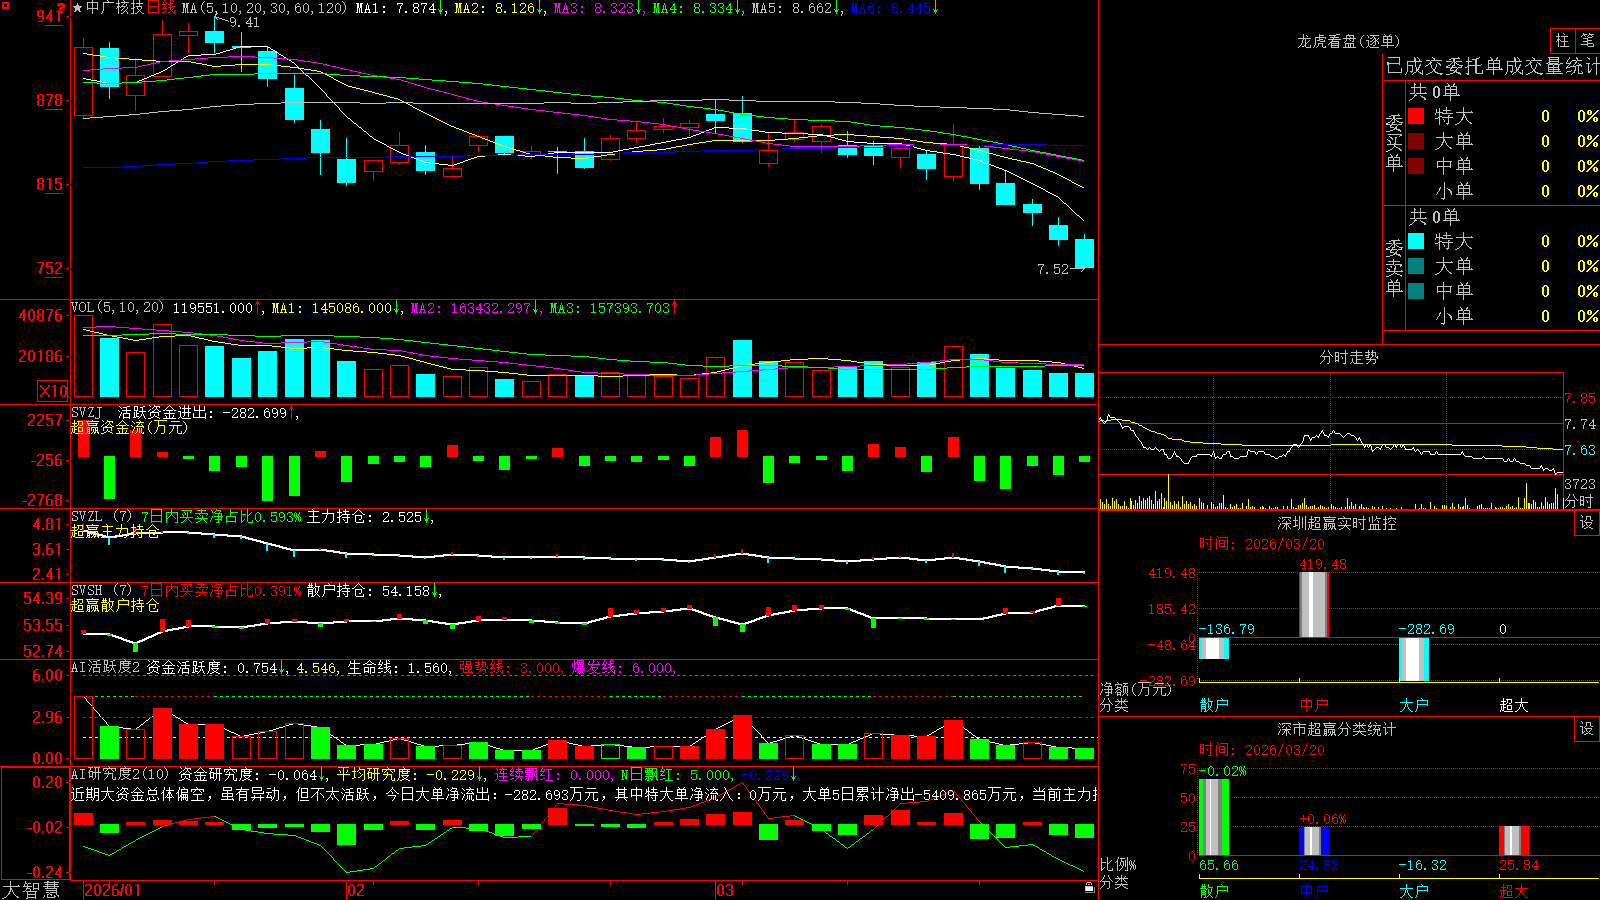This screenshot has width=1600, height=900.
Task: Click the 委买单 section label
Action: 1394,143
